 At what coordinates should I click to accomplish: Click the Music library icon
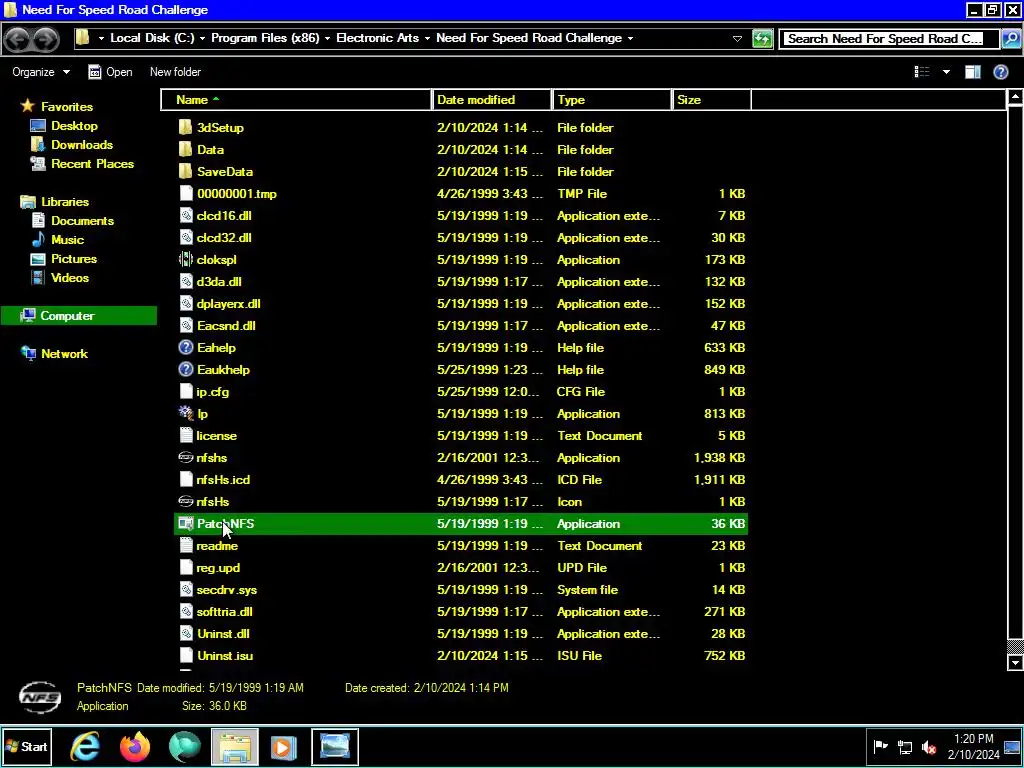(38, 240)
